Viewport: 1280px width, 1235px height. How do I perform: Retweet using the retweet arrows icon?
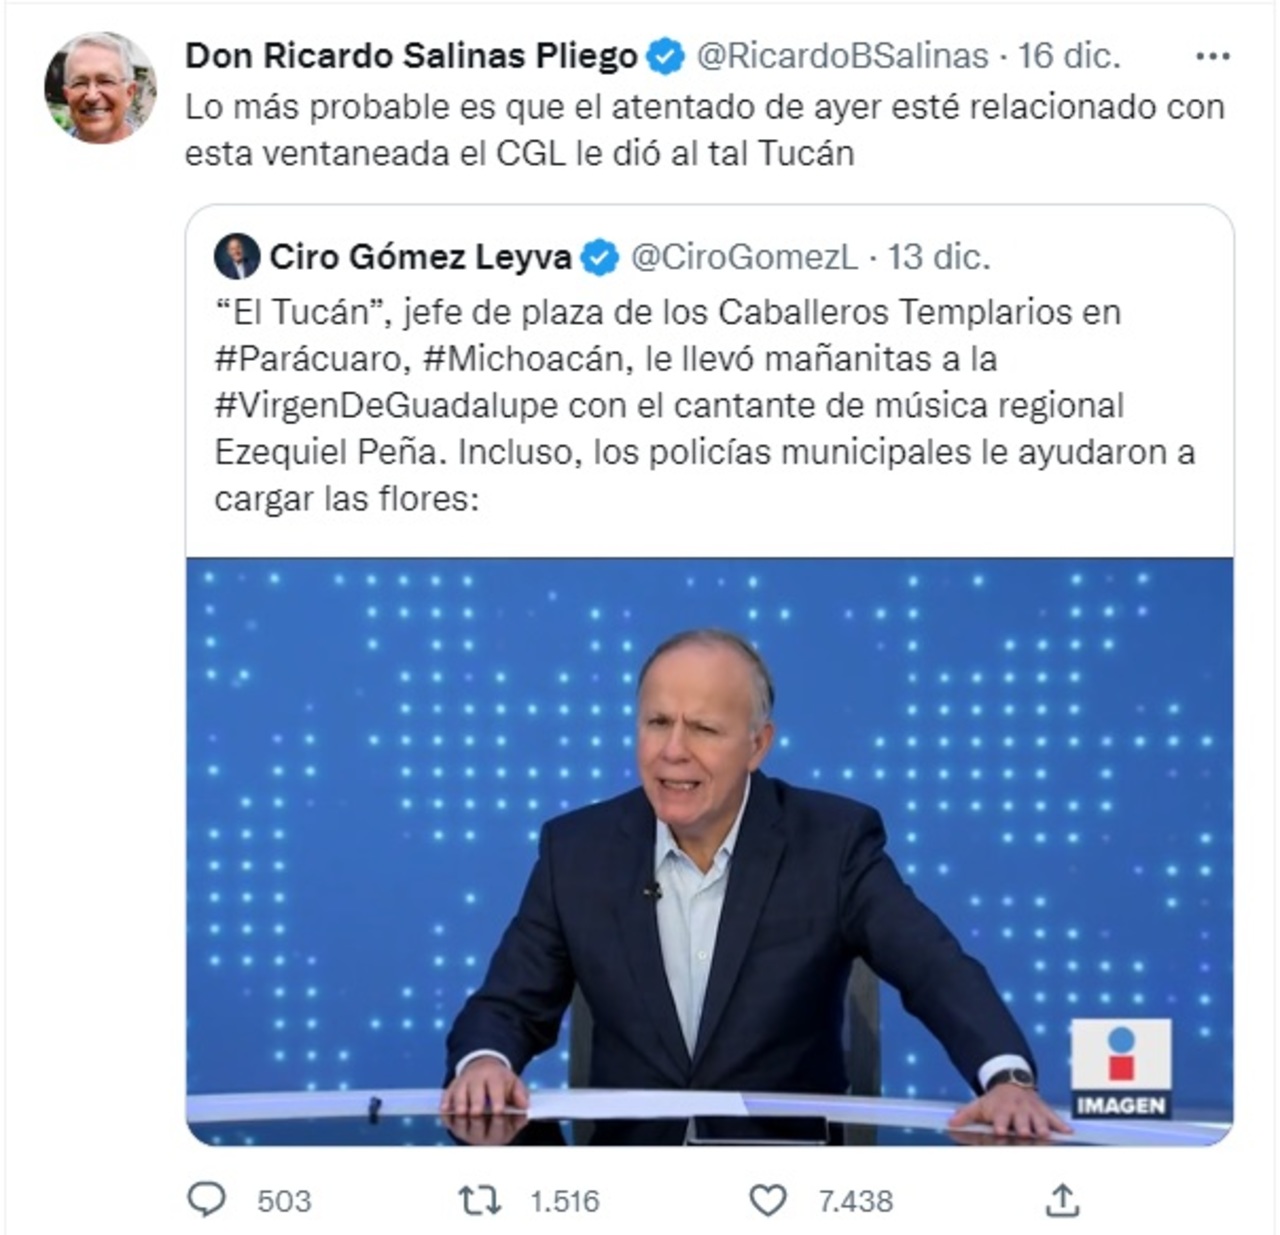(479, 1200)
